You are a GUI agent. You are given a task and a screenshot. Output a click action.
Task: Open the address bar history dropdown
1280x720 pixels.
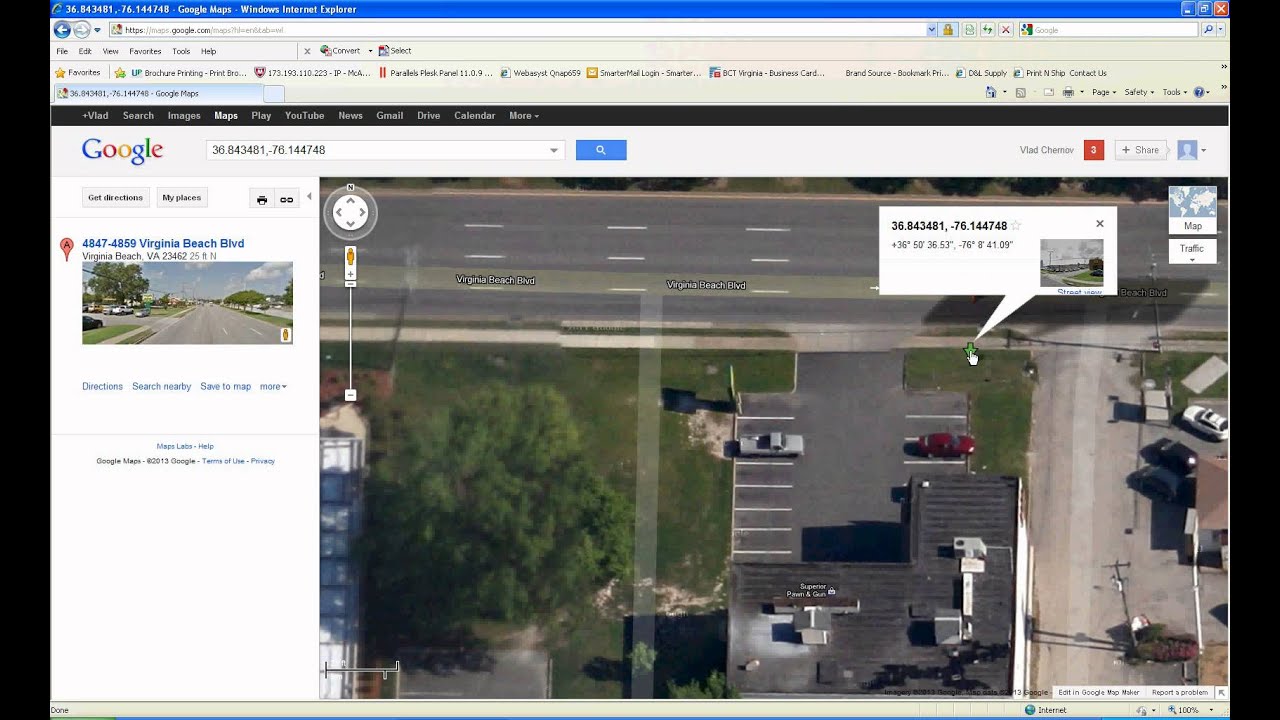[932, 30]
